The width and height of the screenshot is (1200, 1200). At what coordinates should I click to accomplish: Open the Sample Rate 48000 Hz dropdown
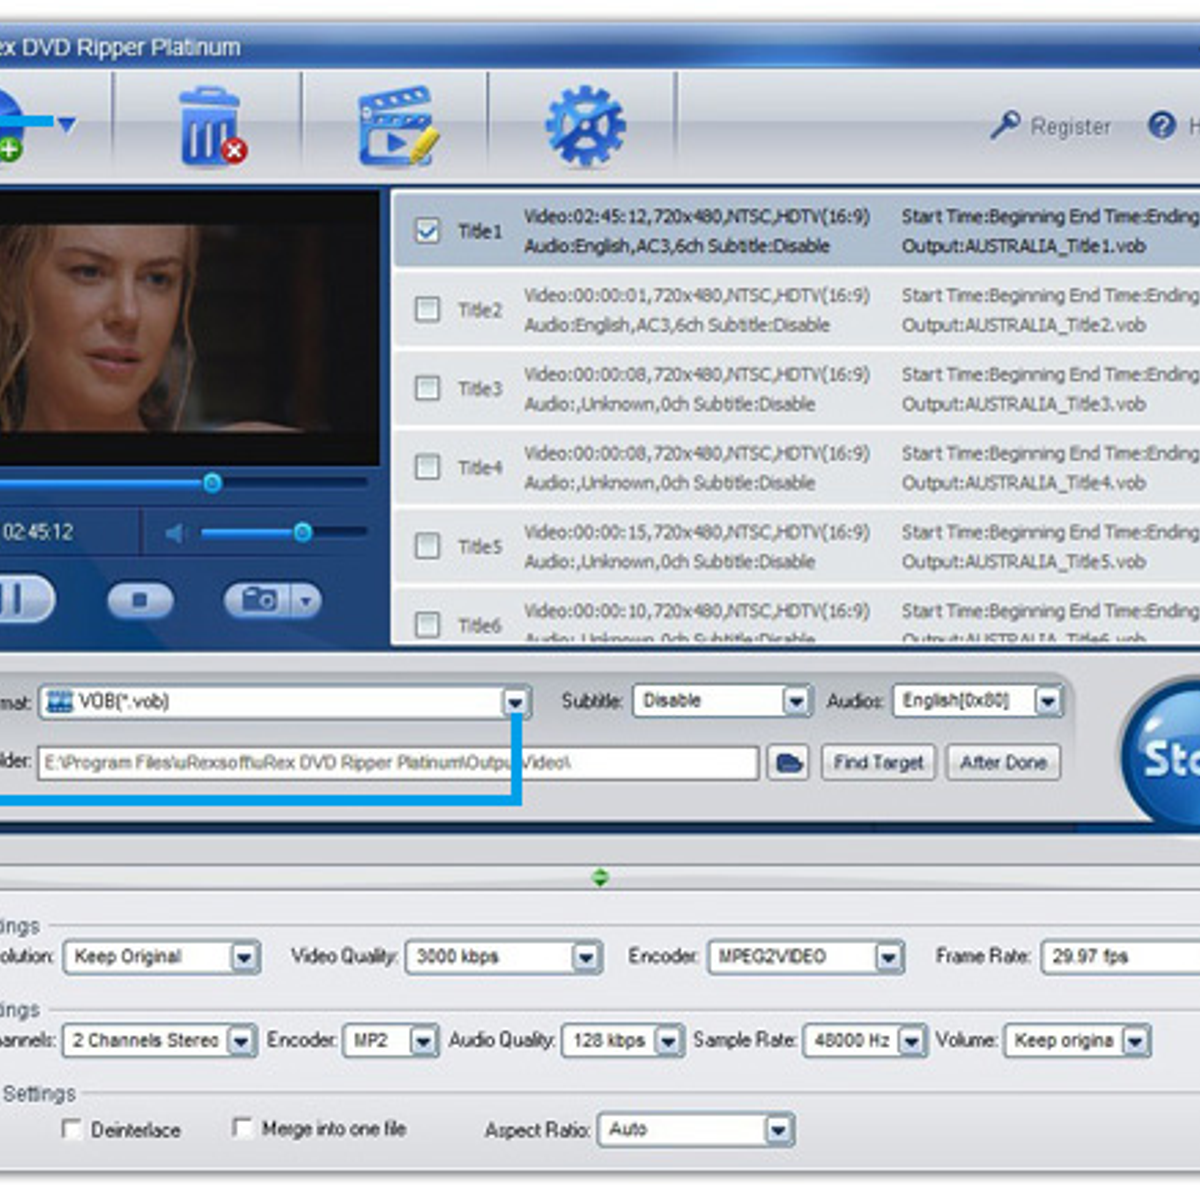click(911, 1041)
